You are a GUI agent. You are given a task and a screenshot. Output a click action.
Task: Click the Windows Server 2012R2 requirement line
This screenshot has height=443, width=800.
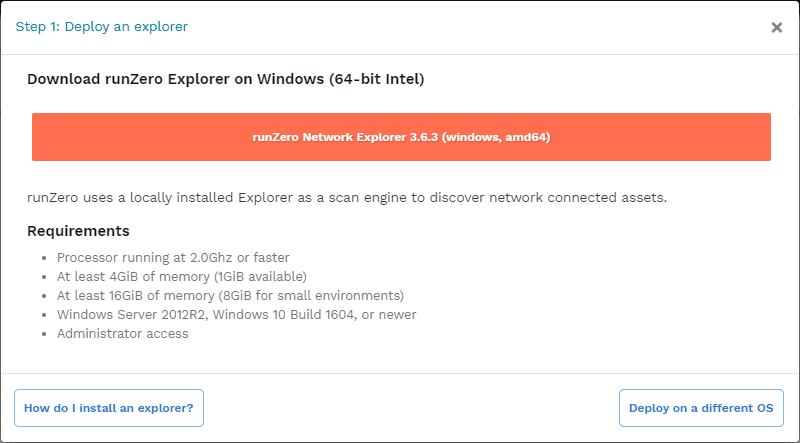237,315
